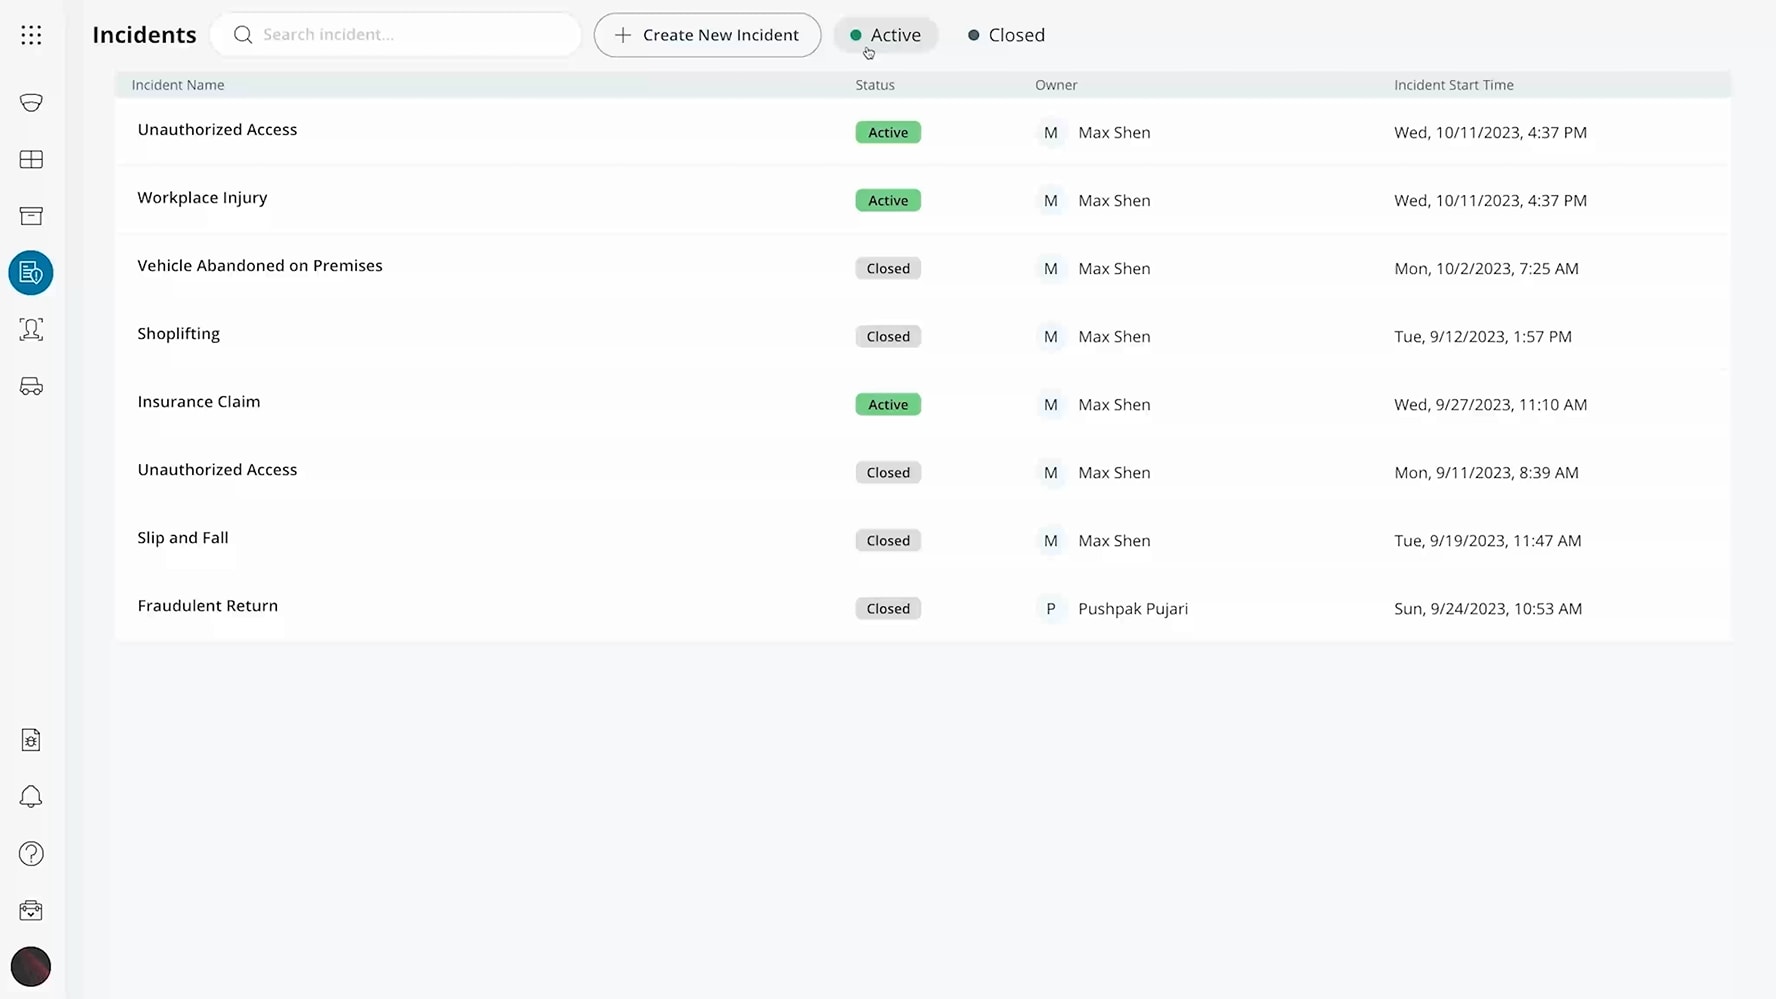Open the dome camera icon in sidebar

(x=31, y=102)
